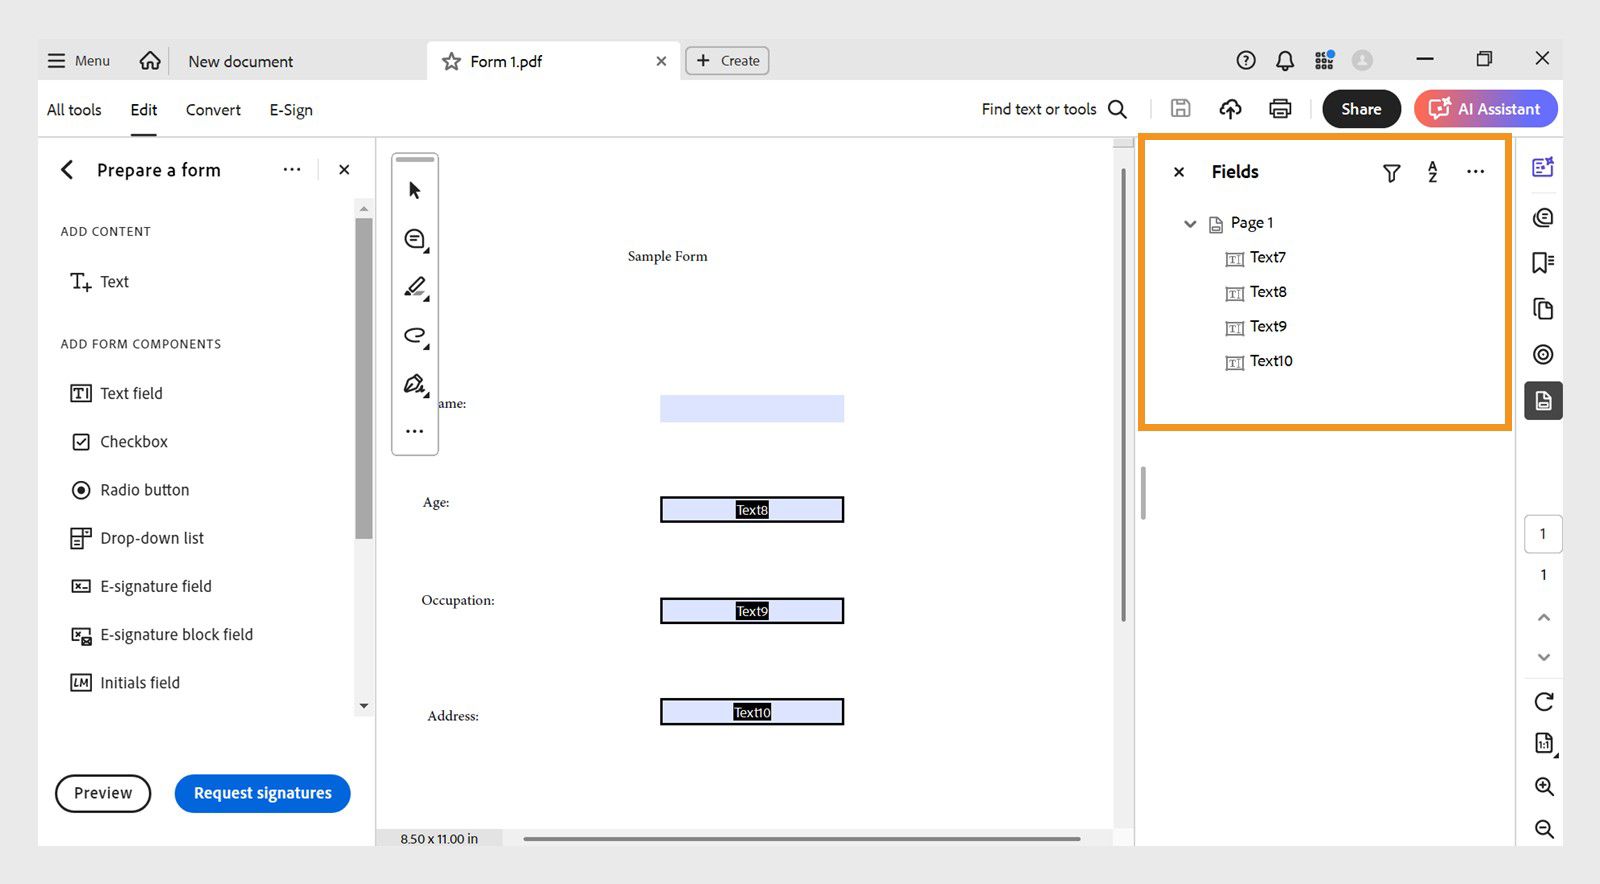This screenshot has width=1600, height=884.
Task: Click the Save file icon
Action: tap(1181, 108)
